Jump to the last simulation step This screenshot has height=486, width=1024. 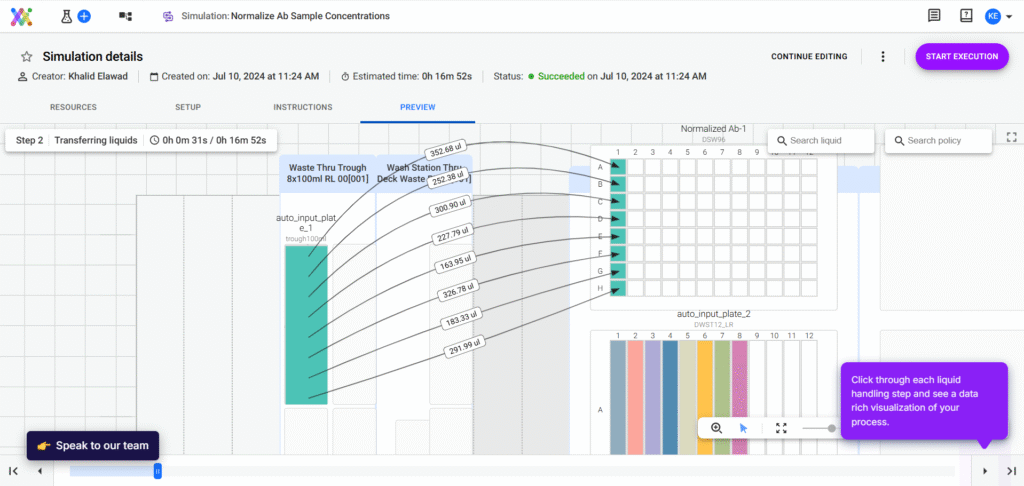click(x=1011, y=471)
